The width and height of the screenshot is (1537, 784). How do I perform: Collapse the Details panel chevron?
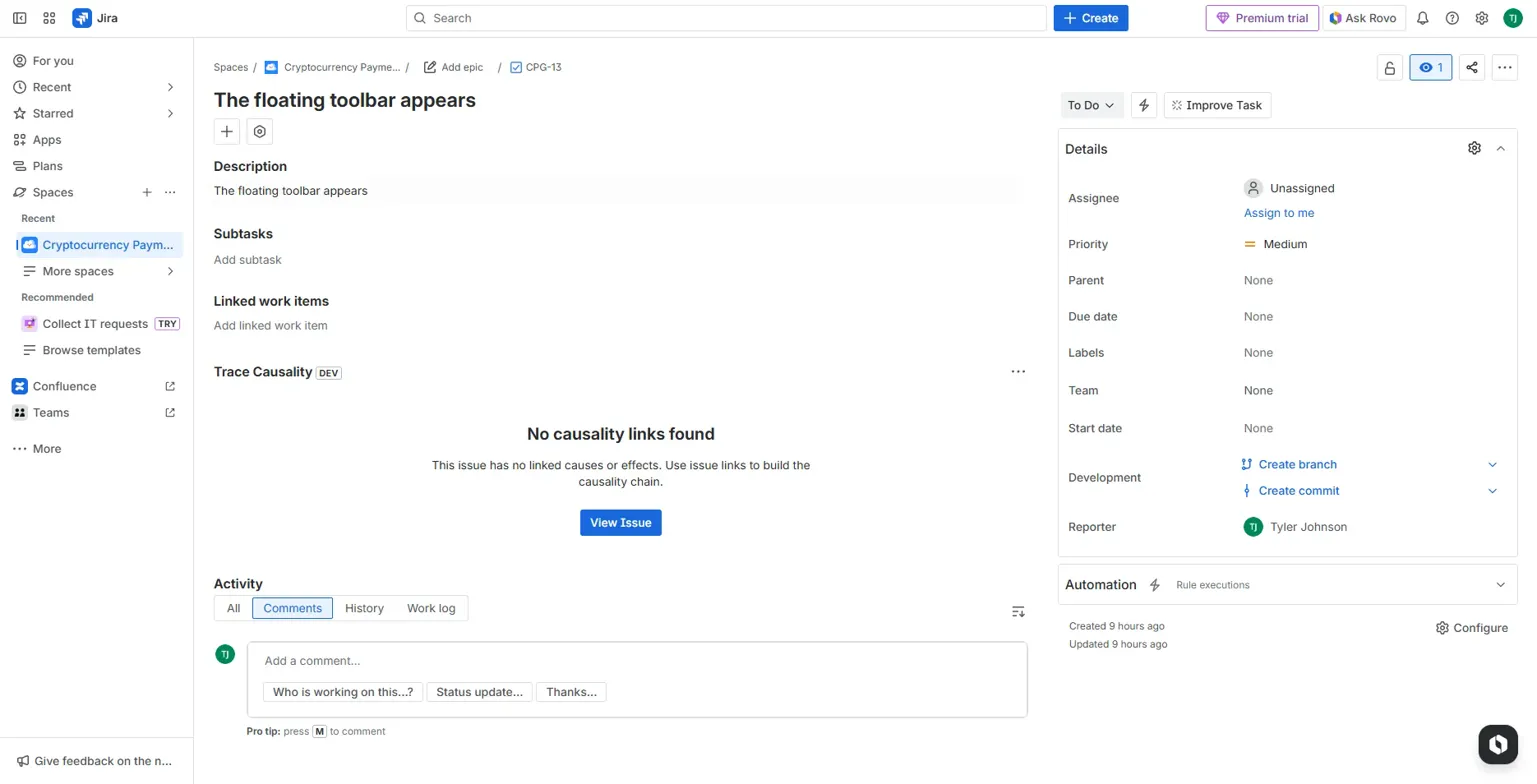(x=1500, y=148)
